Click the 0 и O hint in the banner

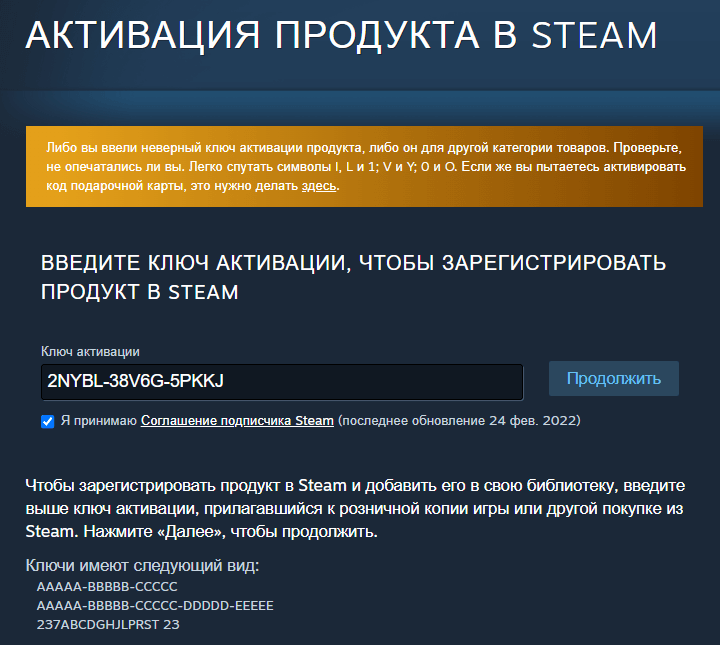[439, 167]
